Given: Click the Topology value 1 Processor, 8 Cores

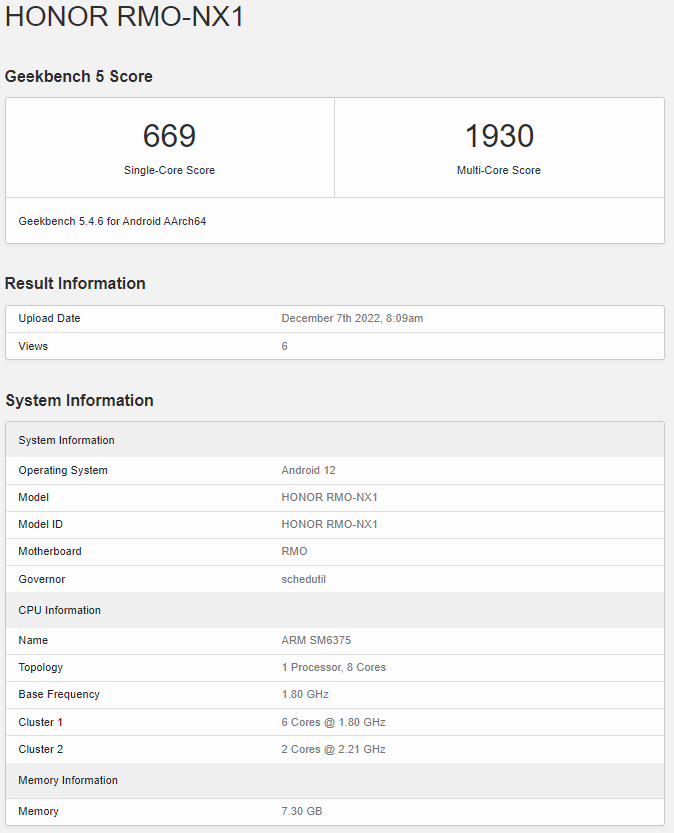Looking at the screenshot, I should (x=333, y=667).
